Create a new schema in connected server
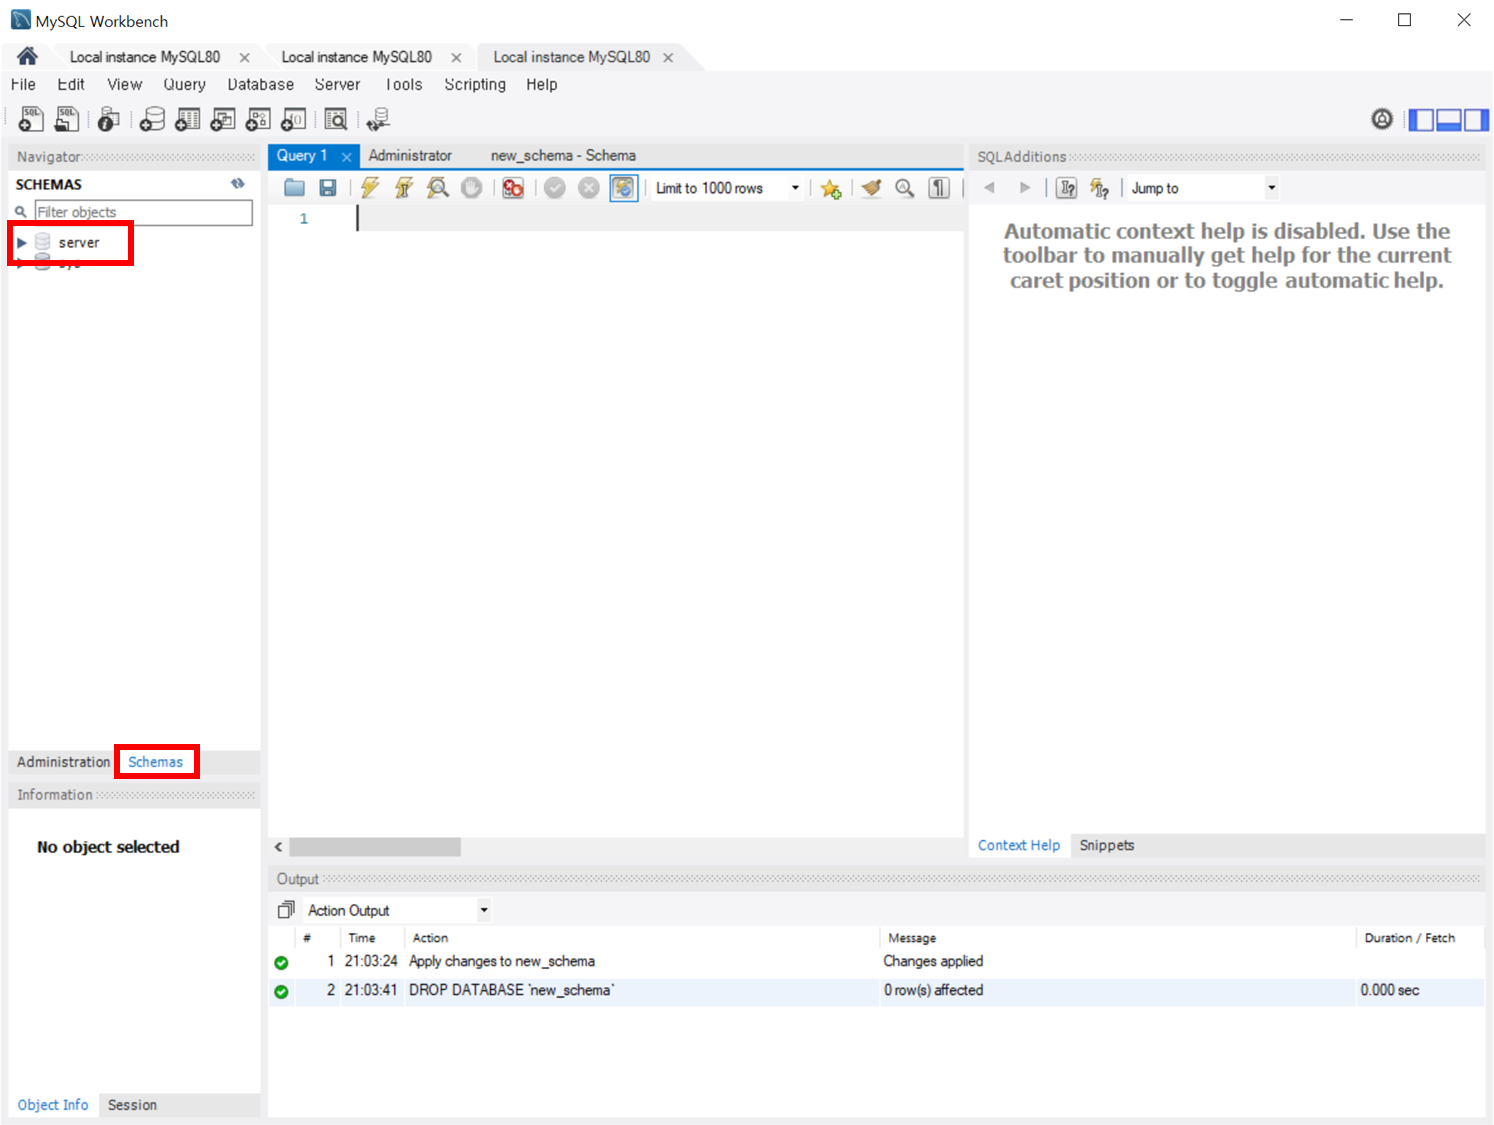This screenshot has height=1125, width=1494. [152, 120]
